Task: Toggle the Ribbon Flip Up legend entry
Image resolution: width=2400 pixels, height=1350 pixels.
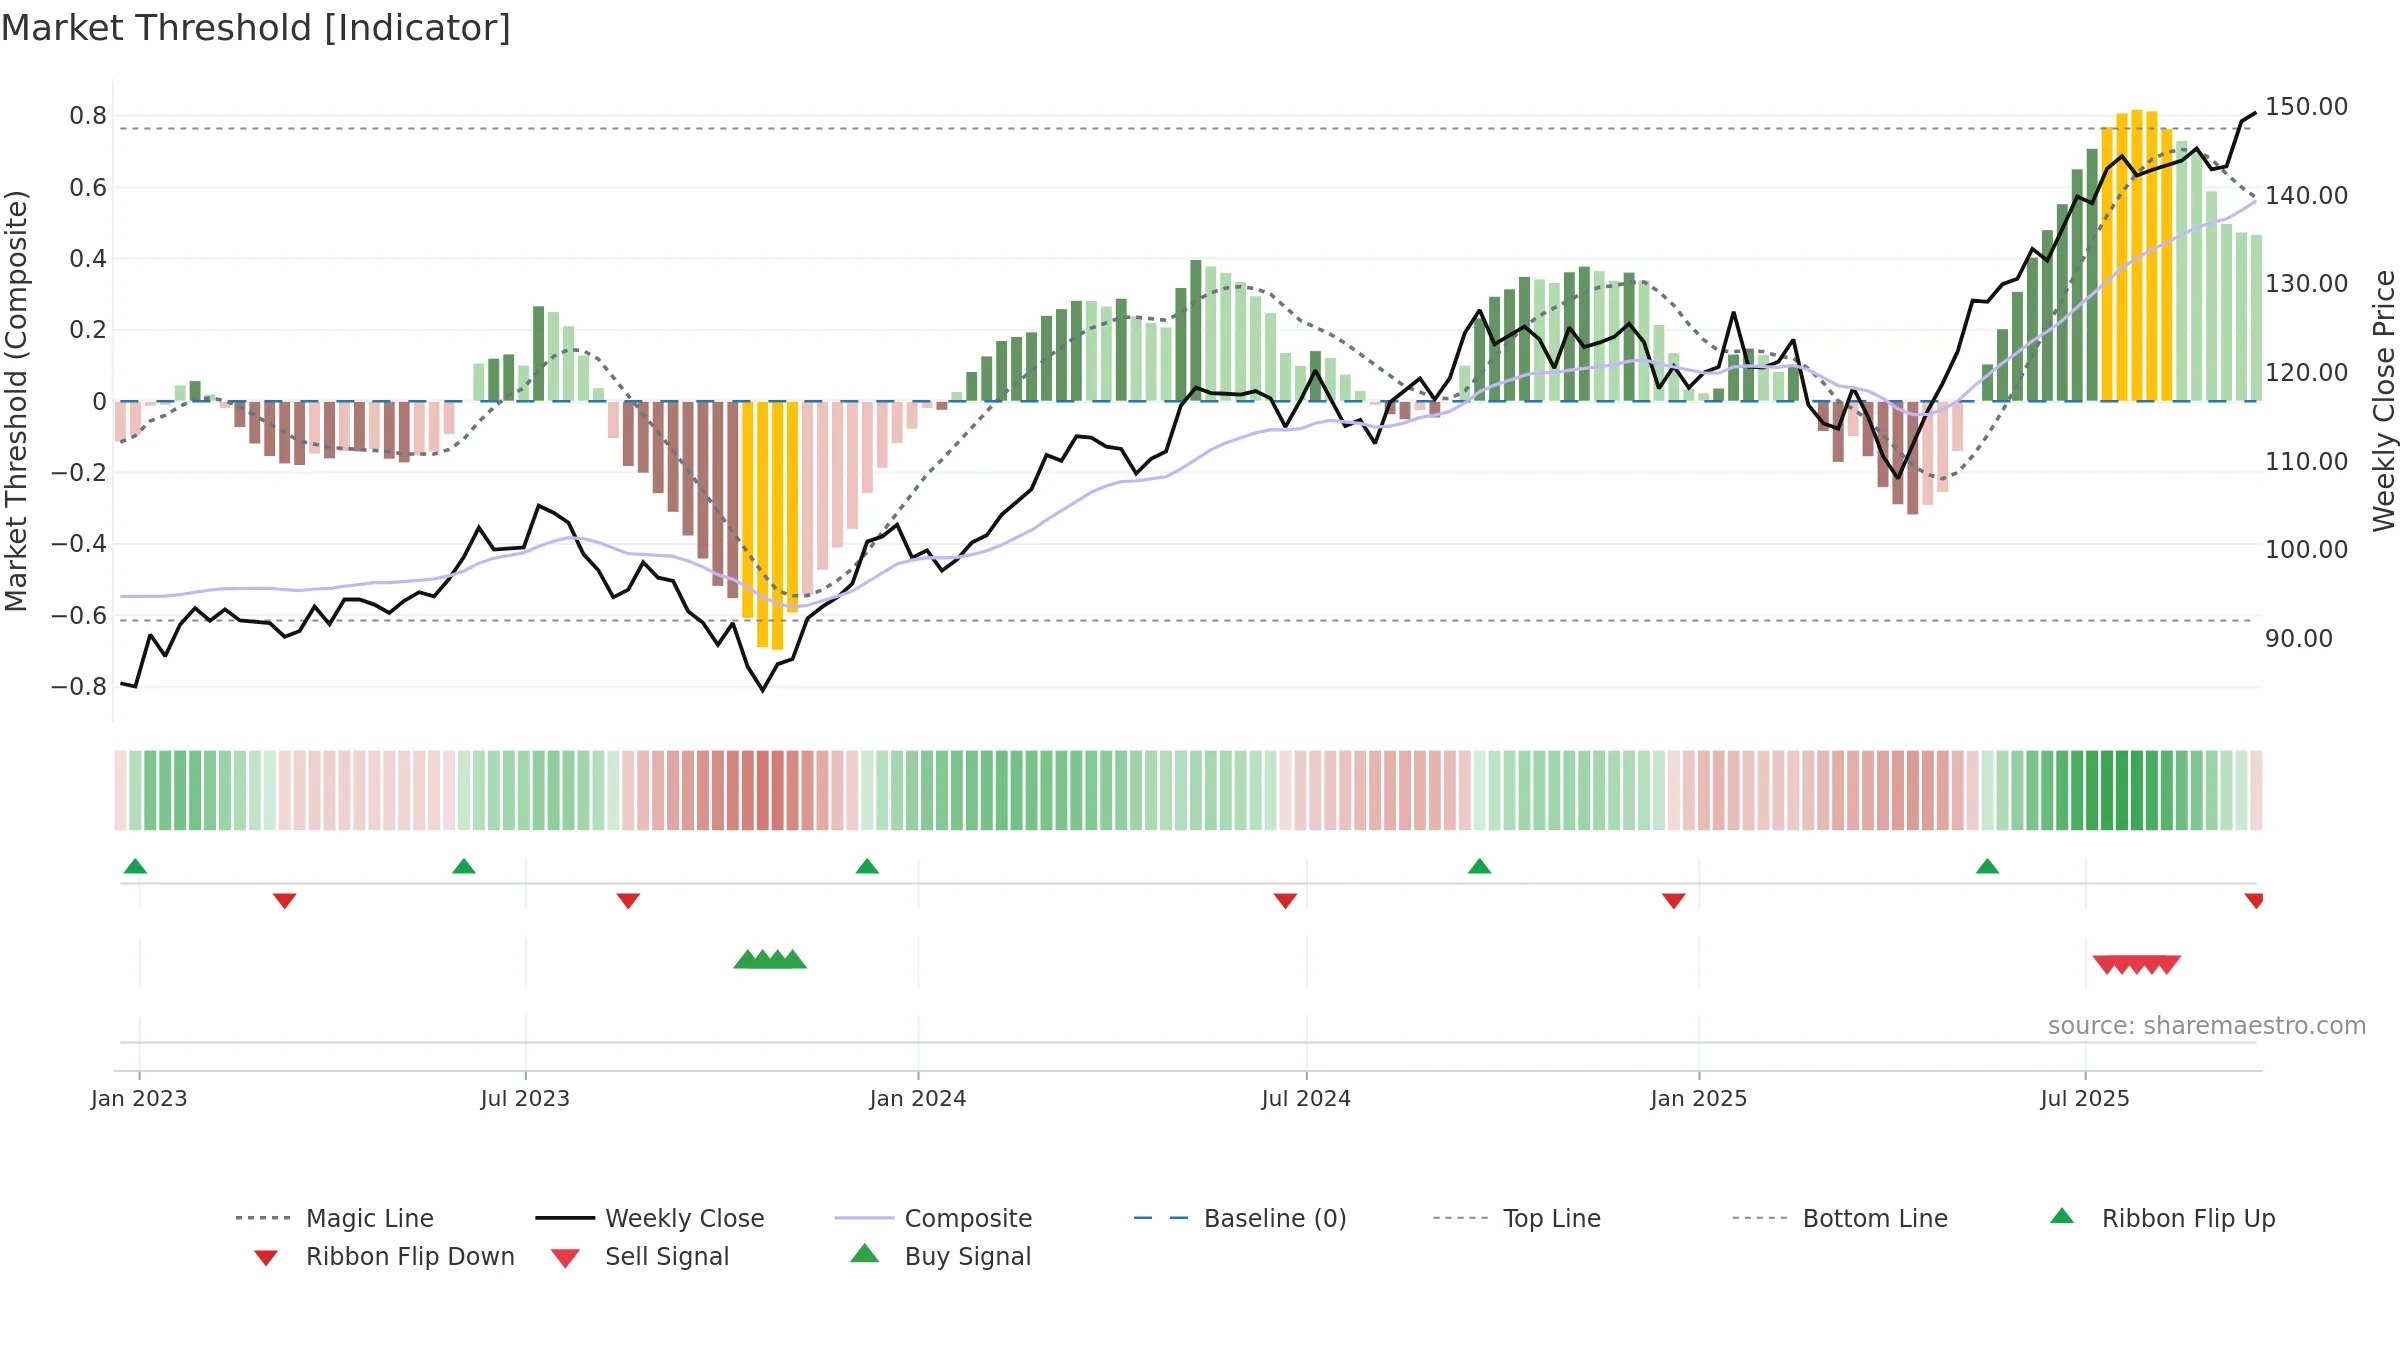Action: pyautogui.click(x=2162, y=1218)
